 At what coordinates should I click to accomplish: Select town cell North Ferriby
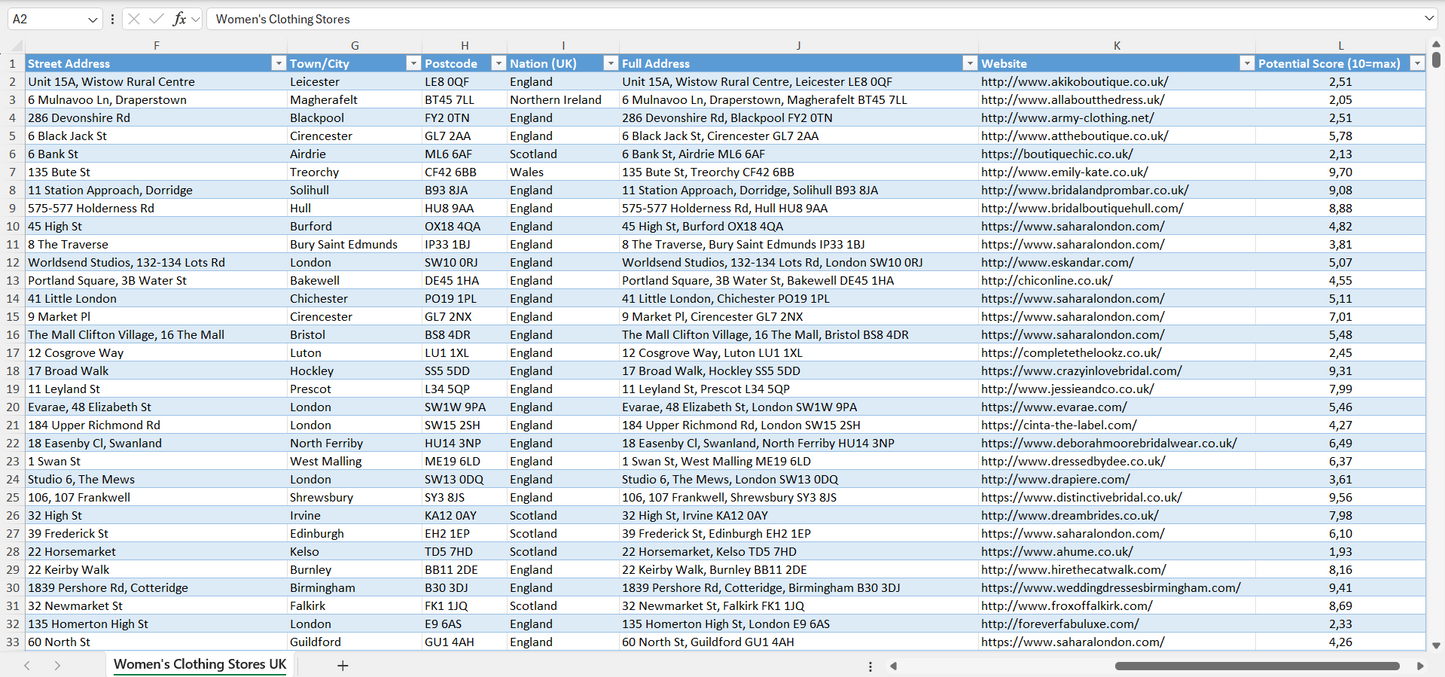click(355, 443)
